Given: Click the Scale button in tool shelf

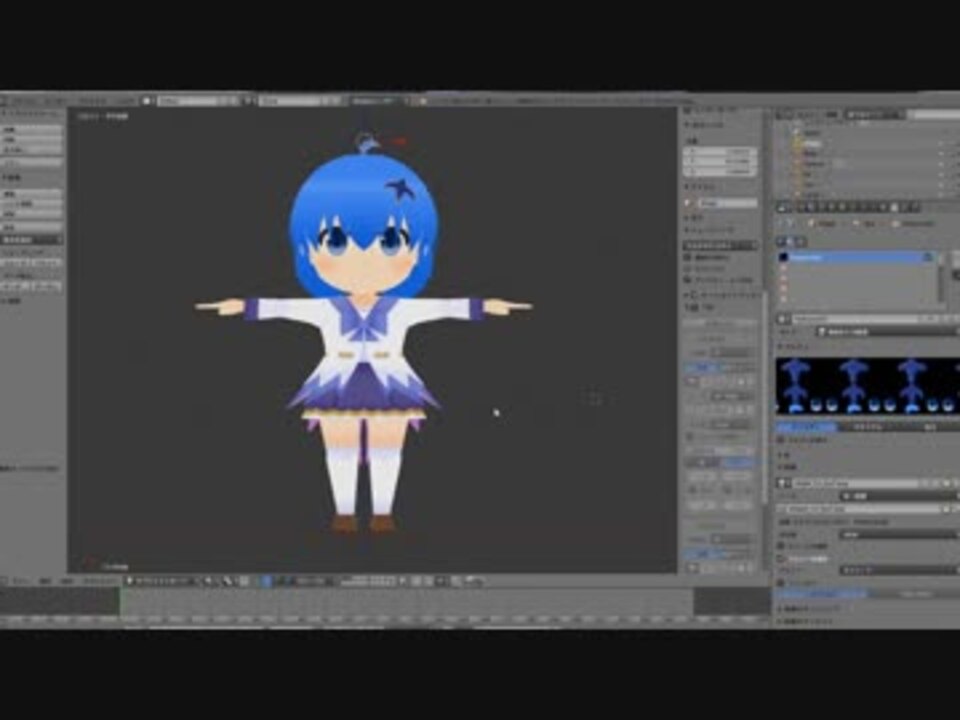Looking at the screenshot, I should 32,149.
